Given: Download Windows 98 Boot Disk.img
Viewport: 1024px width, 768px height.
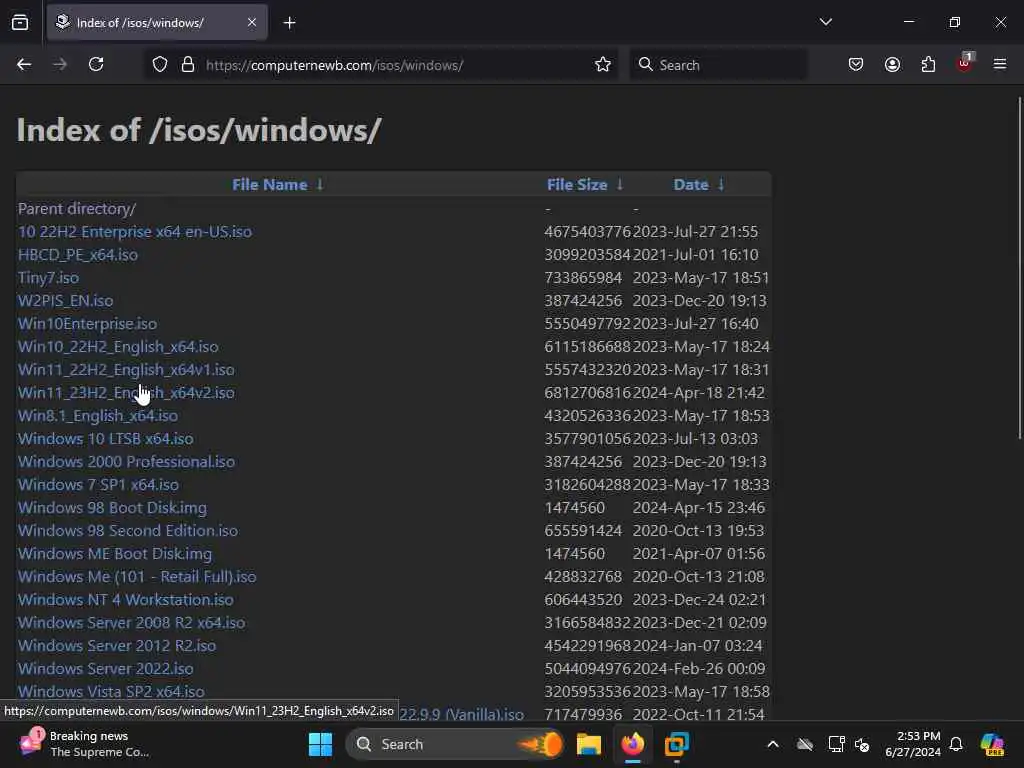Looking at the screenshot, I should (112, 507).
